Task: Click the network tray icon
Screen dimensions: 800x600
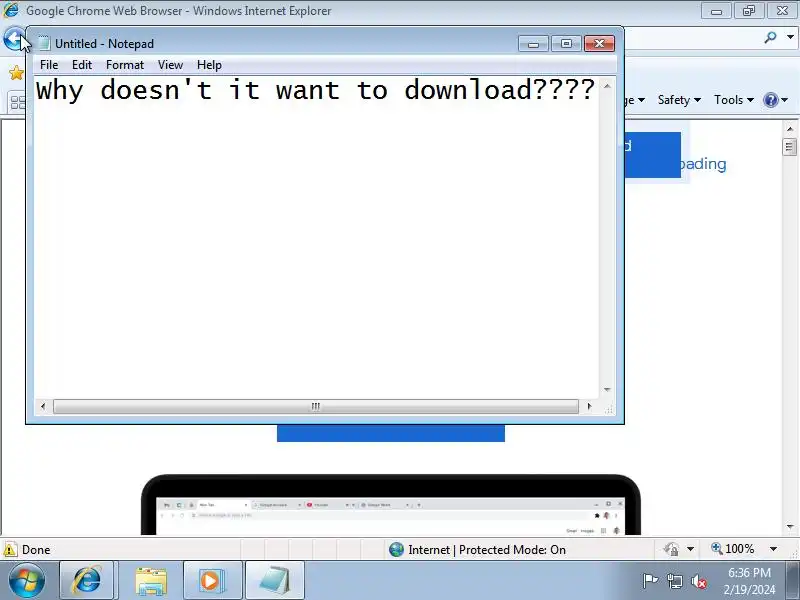Action: point(675,581)
